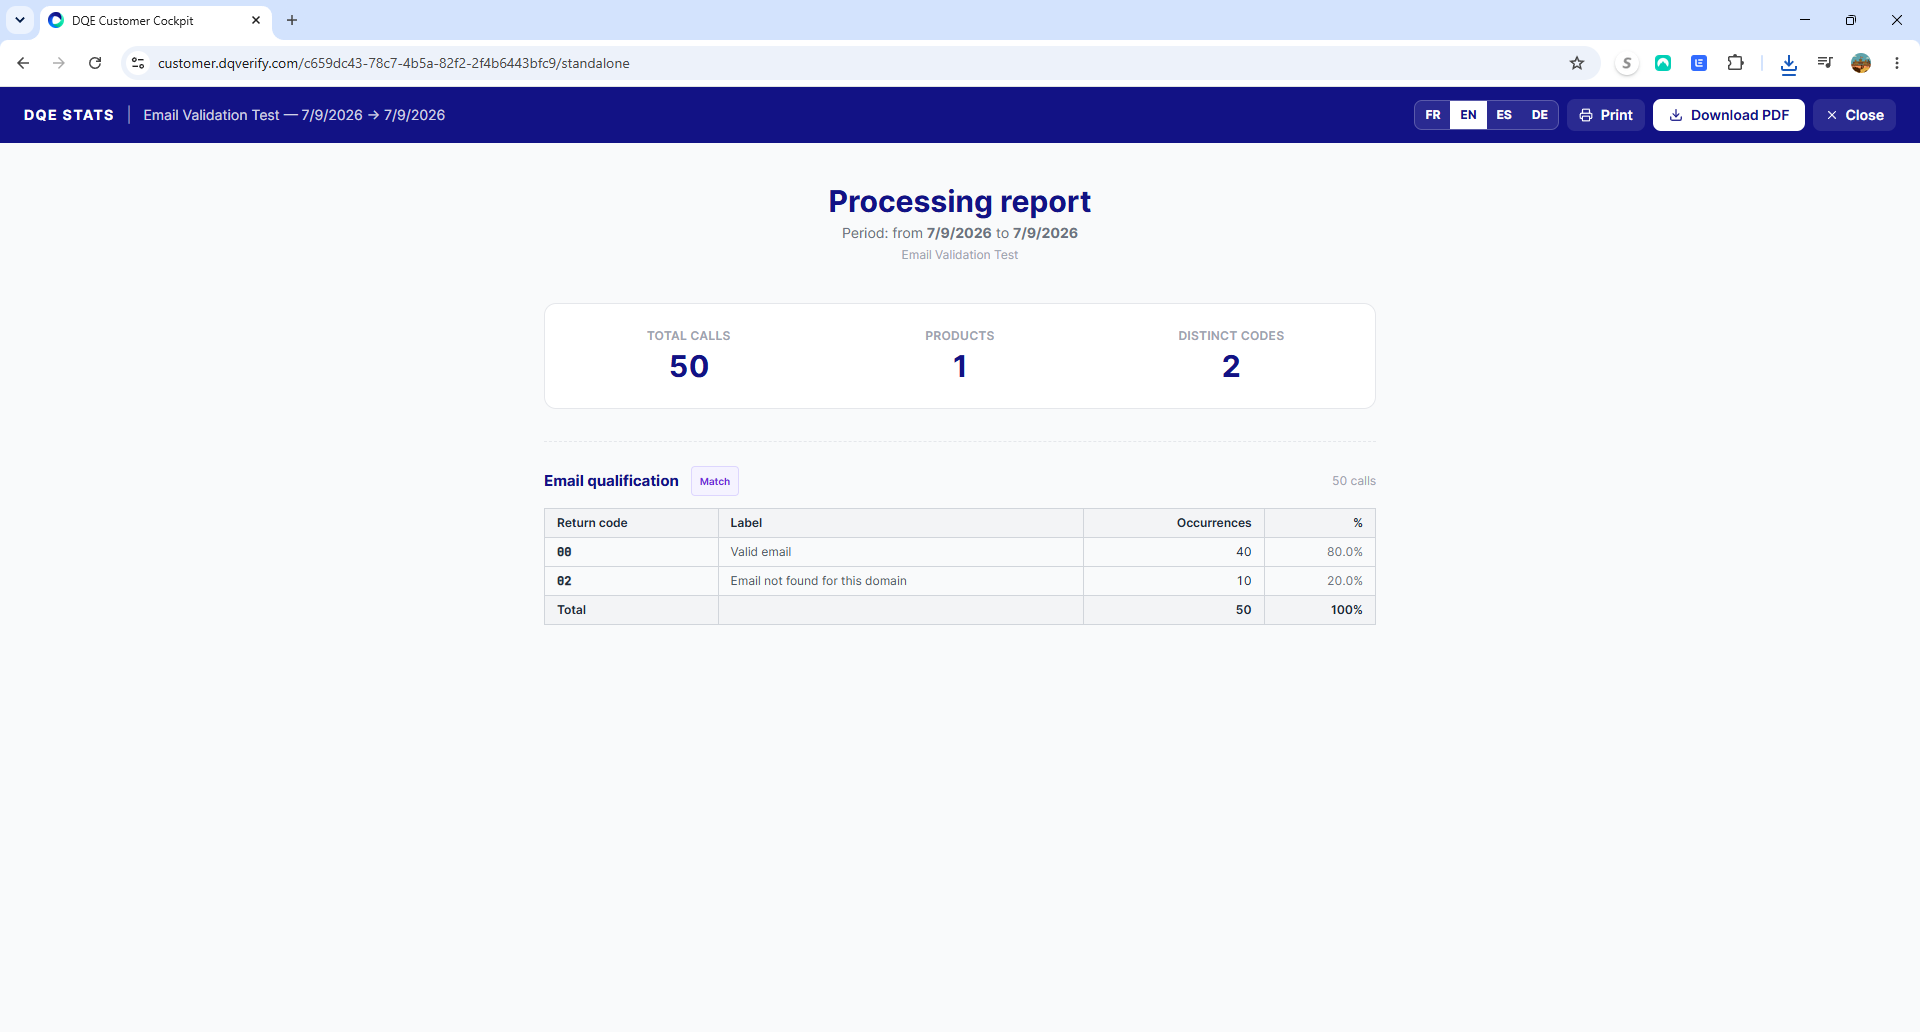Click the DQE STATS logo text
The image size is (1920, 1032).
(69, 115)
